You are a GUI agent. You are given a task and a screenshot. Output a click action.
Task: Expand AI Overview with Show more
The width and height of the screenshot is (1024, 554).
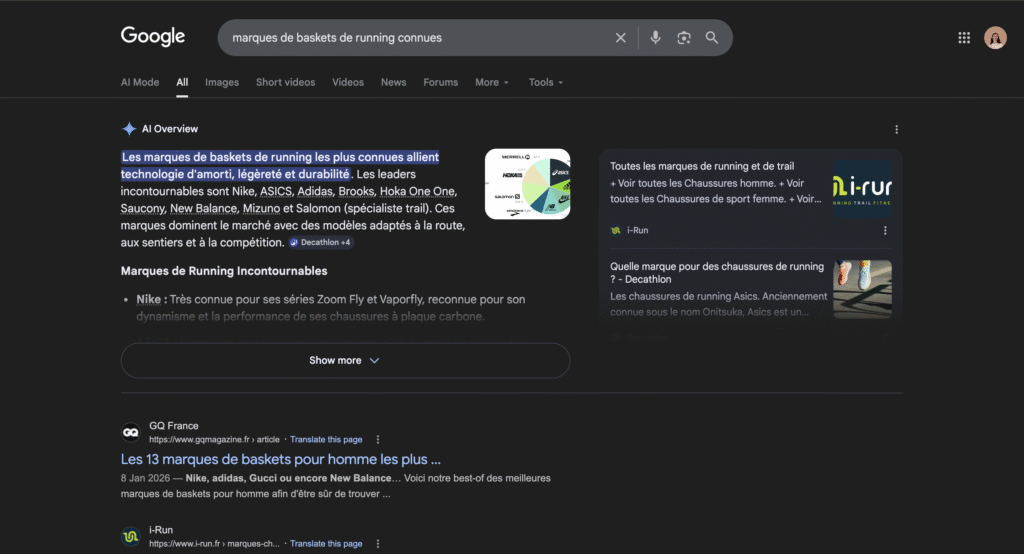click(x=345, y=360)
